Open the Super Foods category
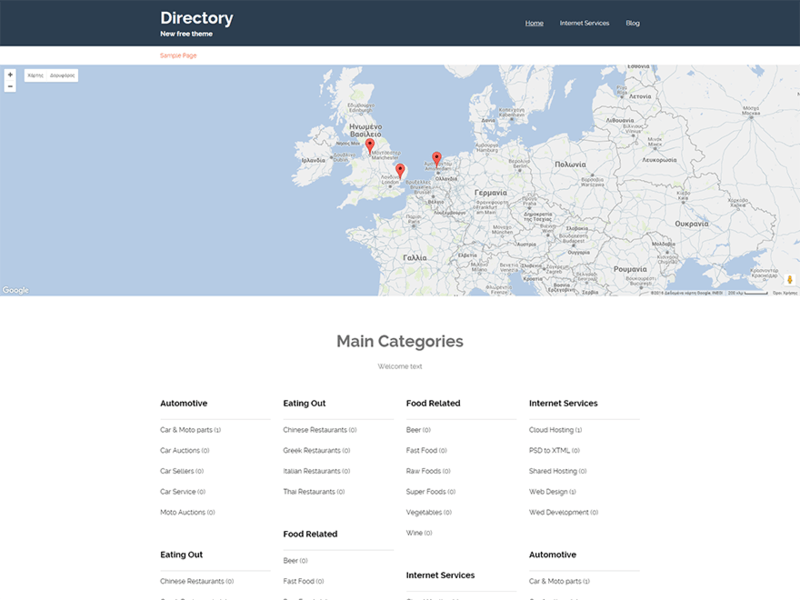800x600 pixels. point(429,491)
